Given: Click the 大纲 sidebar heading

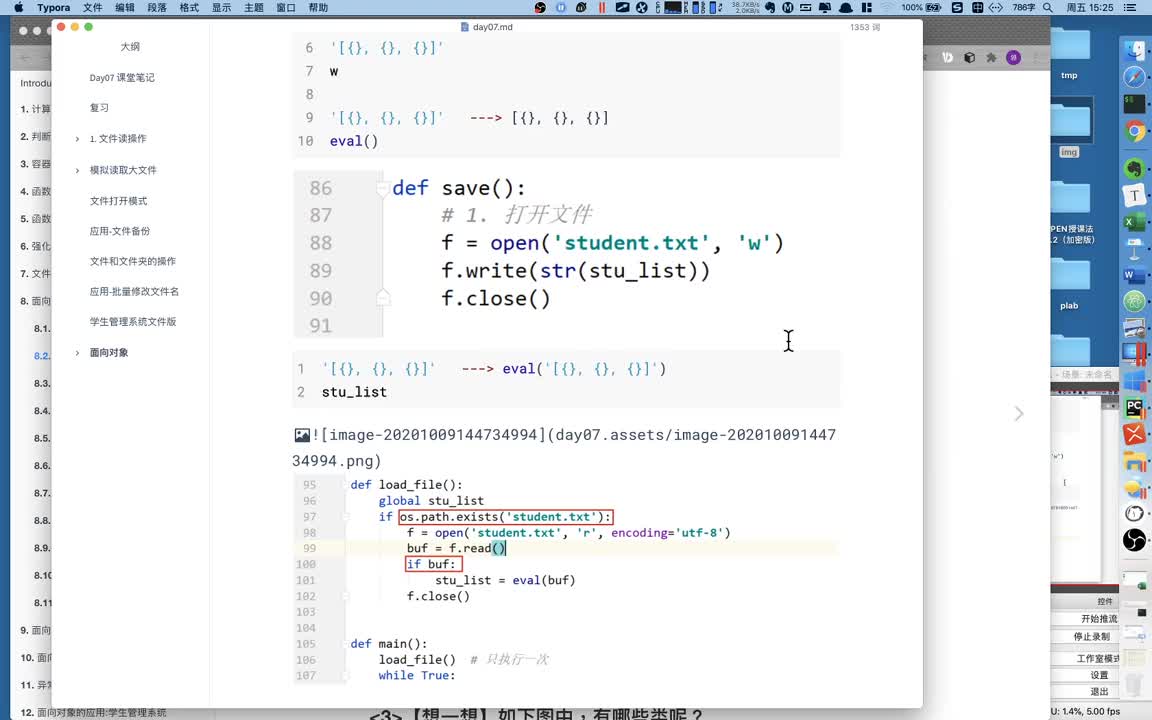Looking at the screenshot, I should pyautogui.click(x=130, y=47).
